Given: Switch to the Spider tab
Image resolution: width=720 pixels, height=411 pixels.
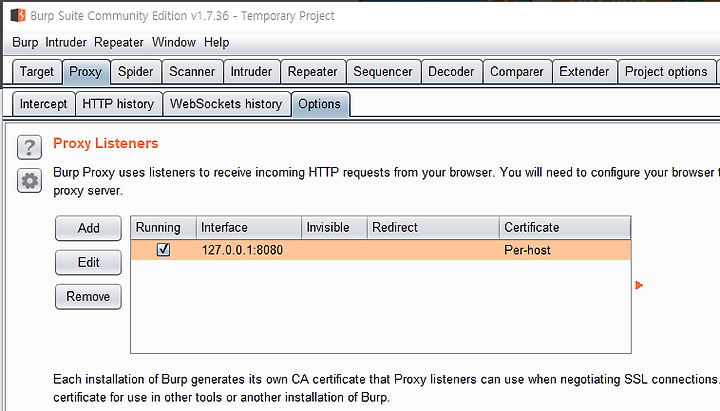Looking at the screenshot, I should pos(135,72).
